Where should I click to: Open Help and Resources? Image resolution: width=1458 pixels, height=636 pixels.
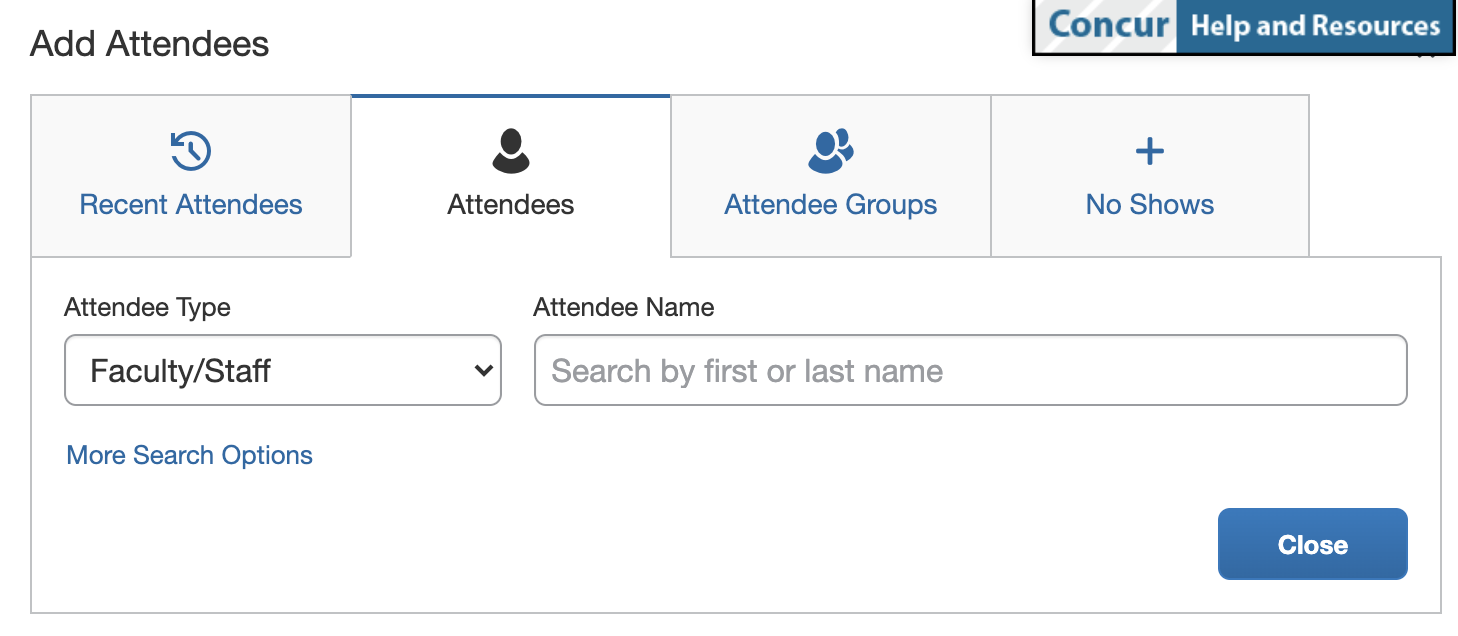tap(1315, 27)
